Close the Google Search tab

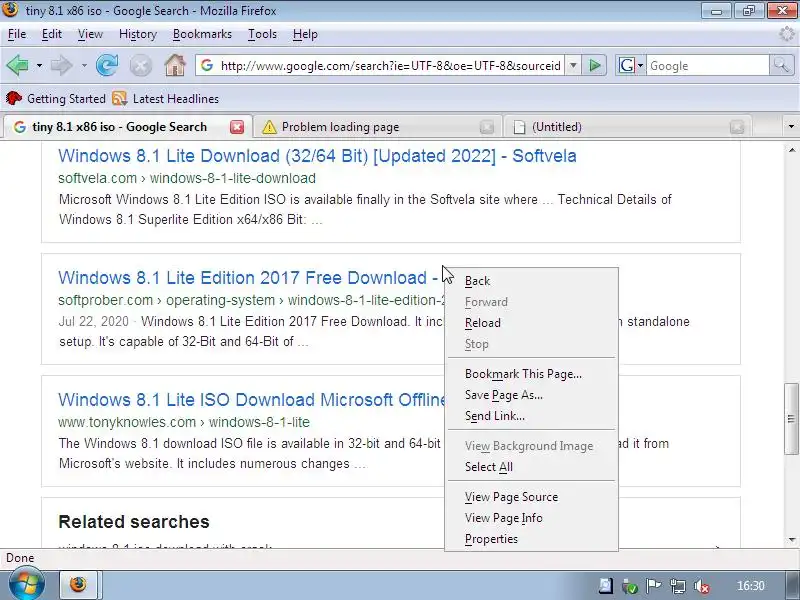237,127
